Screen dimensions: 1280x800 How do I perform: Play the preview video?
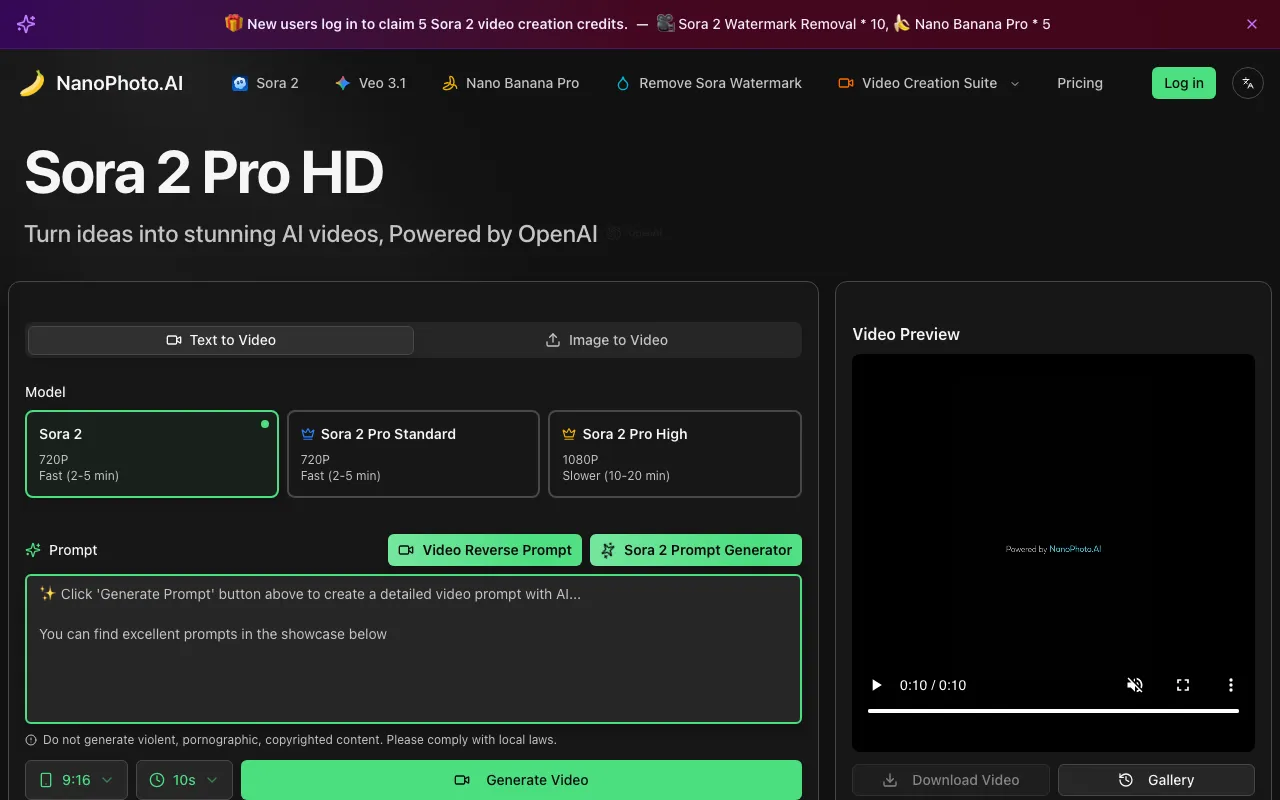876,685
